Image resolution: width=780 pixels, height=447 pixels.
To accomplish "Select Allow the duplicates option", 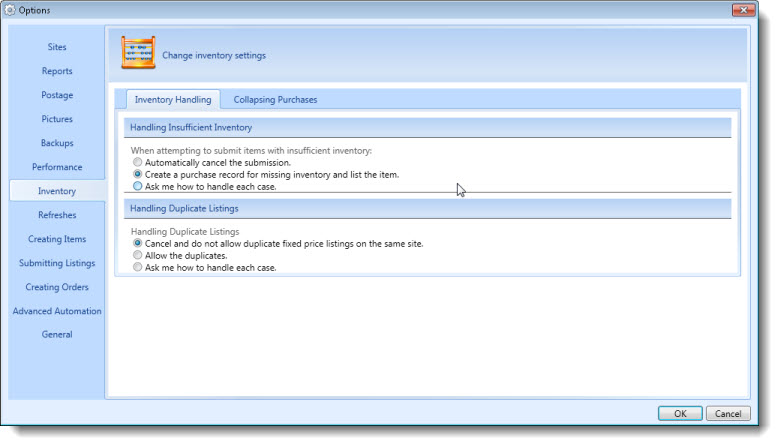I will pyautogui.click(x=137, y=255).
